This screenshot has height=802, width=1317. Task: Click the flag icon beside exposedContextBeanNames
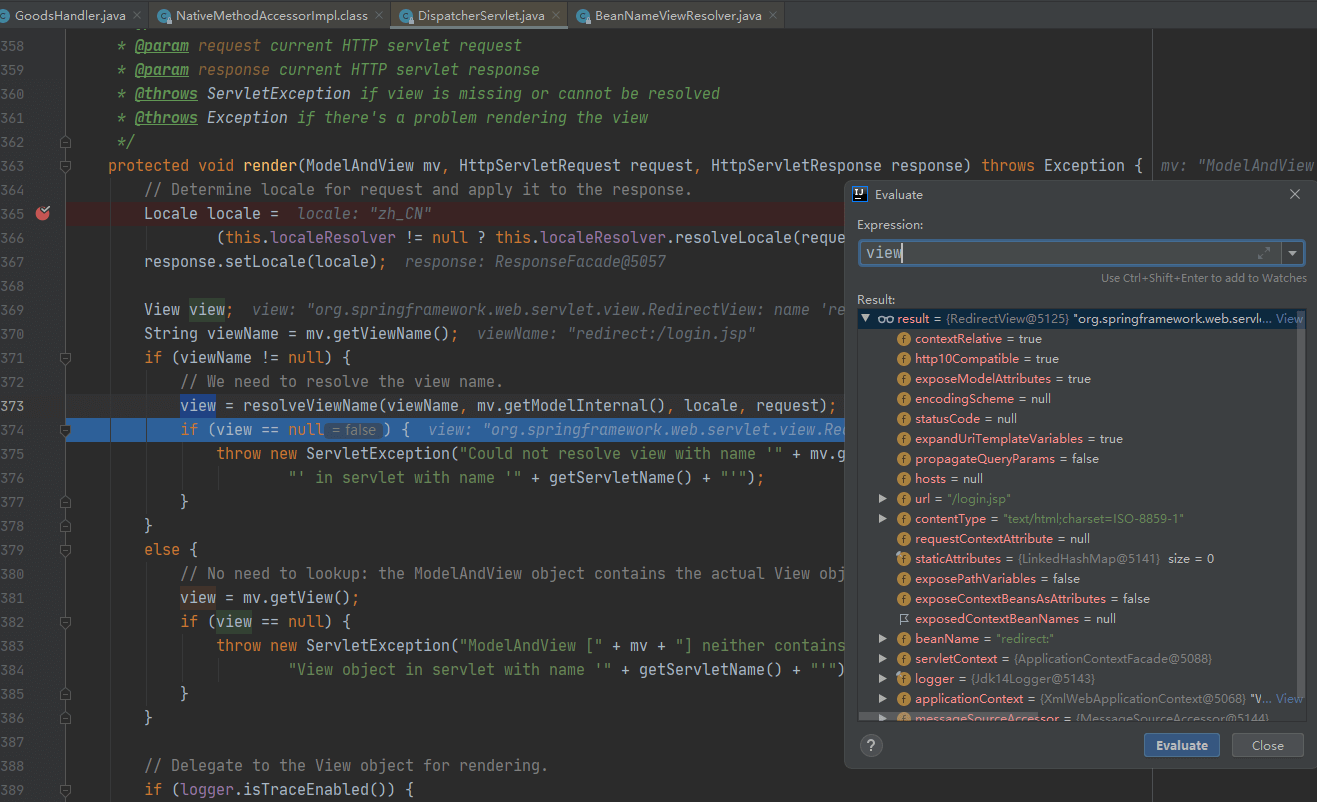[904, 619]
